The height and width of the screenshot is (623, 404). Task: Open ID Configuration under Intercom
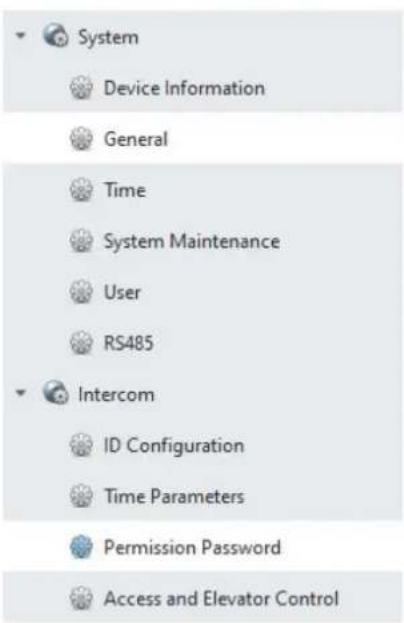pyautogui.click(x=202, y=445)
